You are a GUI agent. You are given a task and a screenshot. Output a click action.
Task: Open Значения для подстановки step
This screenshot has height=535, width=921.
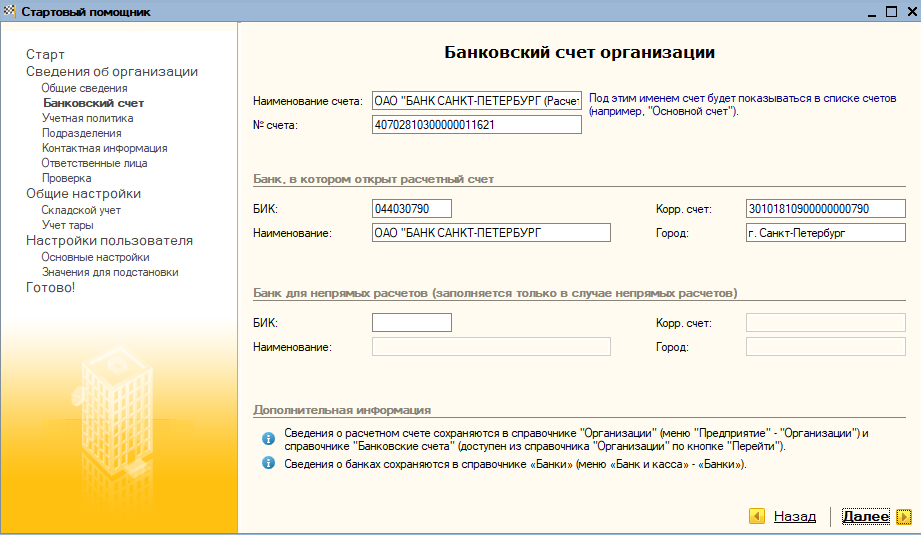[110, 272]
